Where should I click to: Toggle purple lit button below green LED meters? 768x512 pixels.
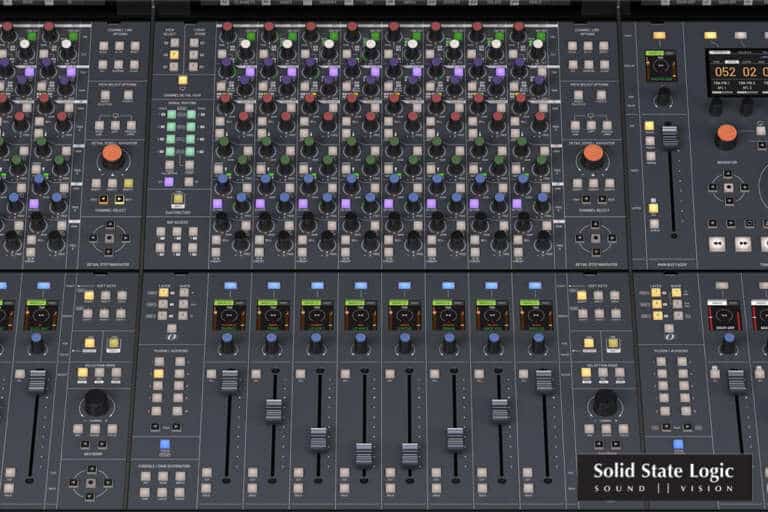click(x=169, y=182)
